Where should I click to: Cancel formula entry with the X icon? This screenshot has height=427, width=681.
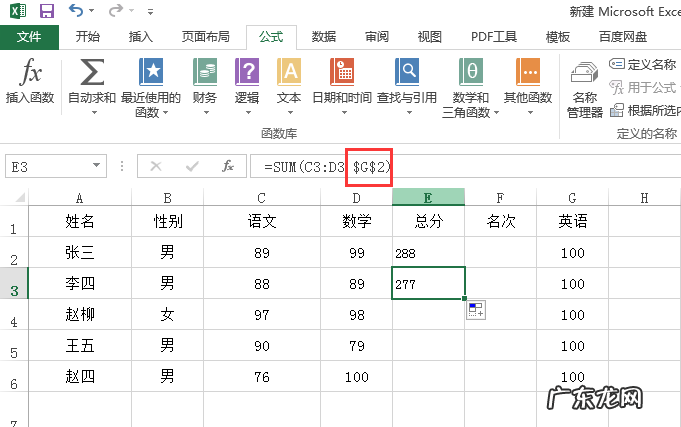click(156, 166)
